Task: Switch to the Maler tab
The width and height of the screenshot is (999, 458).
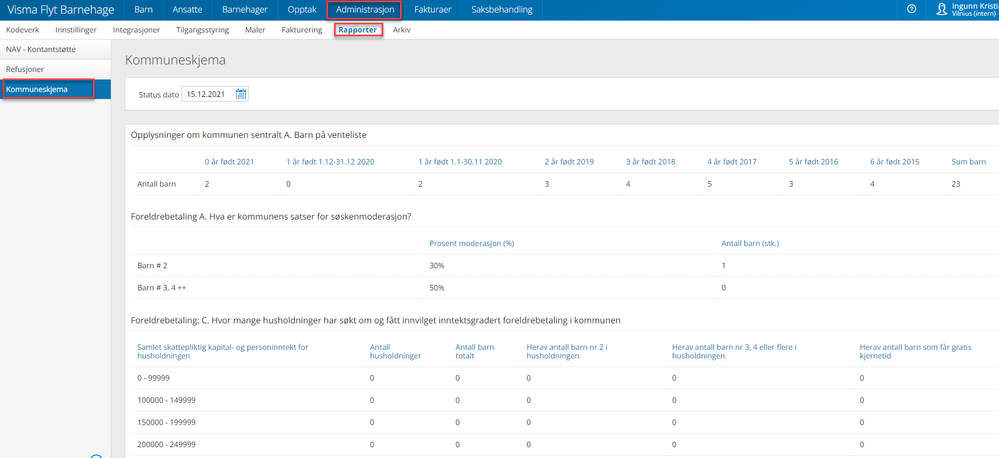Action: (255, 30)
